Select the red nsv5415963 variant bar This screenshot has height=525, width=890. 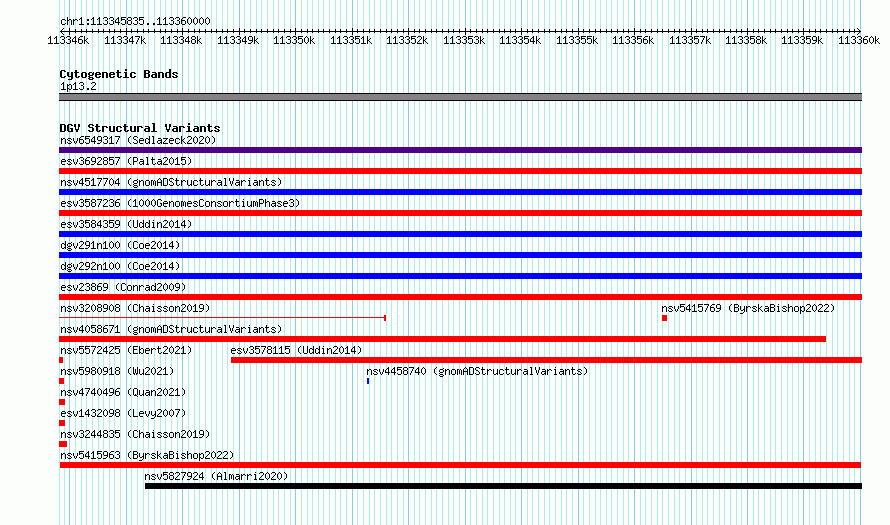pos(460,465)
